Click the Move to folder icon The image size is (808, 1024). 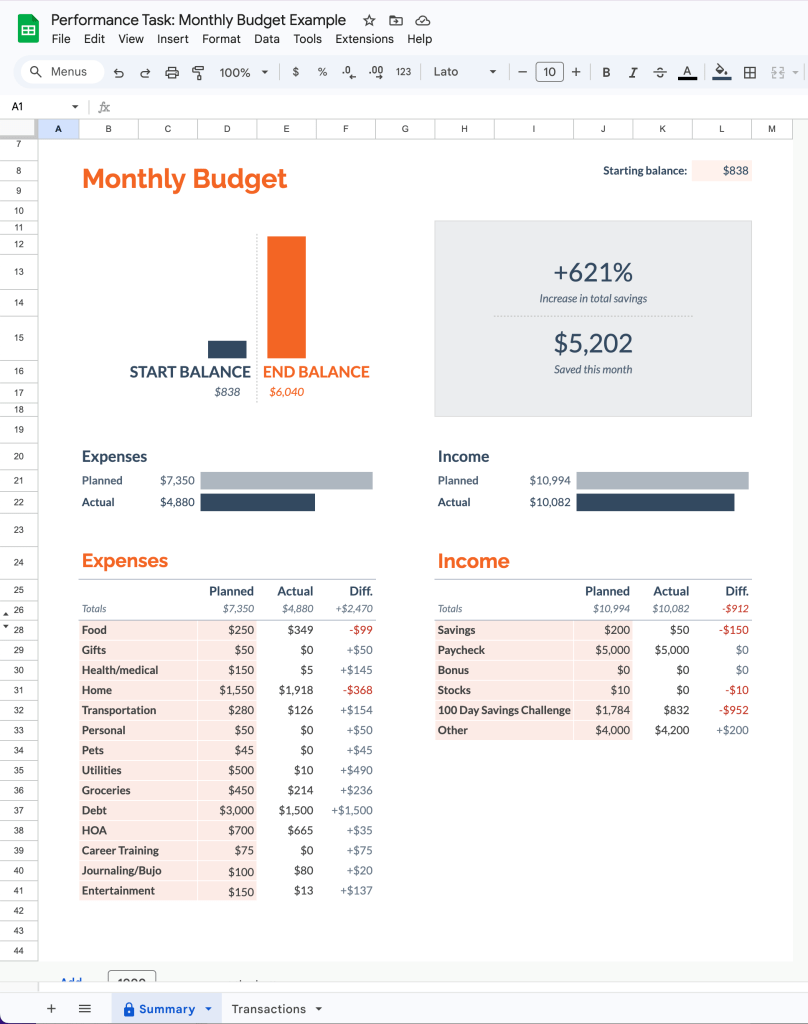pos(396,20)
